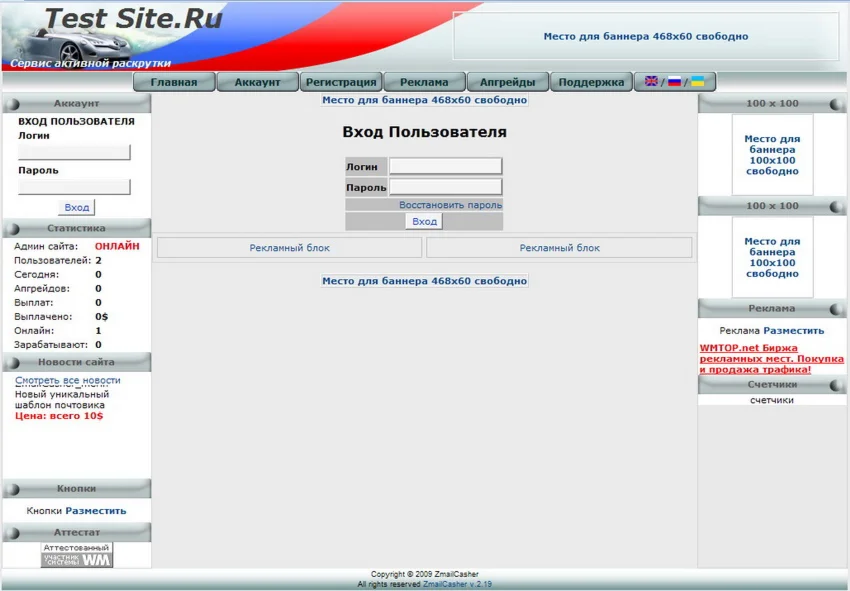Click banner placeholder above Вход Пользователя heading
850x591 pixels.
click(424, 100)
